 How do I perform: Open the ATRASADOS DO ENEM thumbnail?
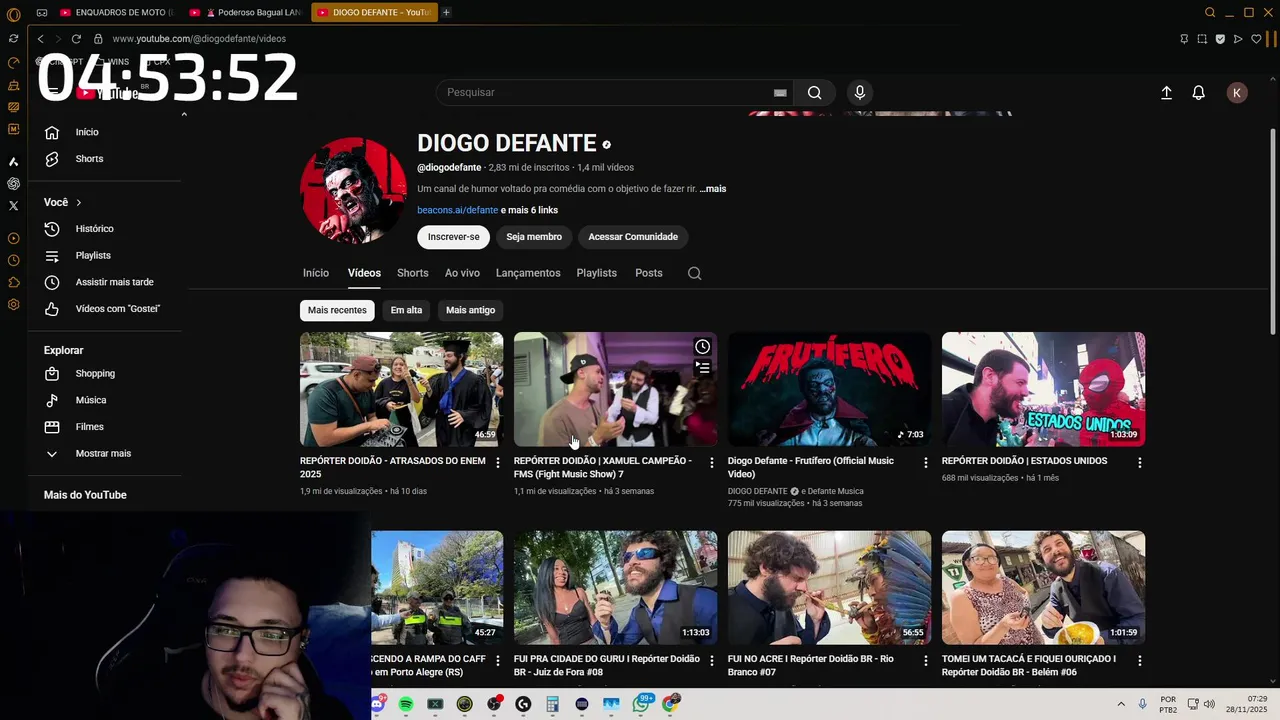click(401, 389)
